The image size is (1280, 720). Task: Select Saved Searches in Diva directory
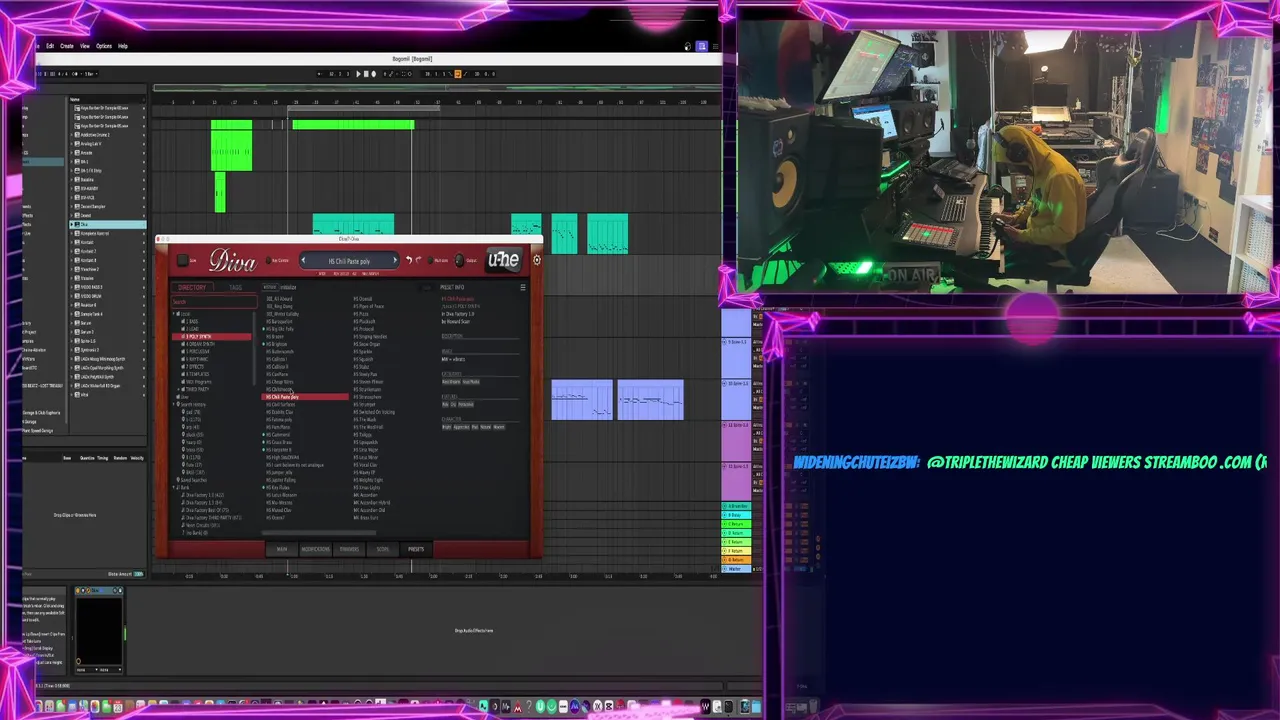(192, 480)
